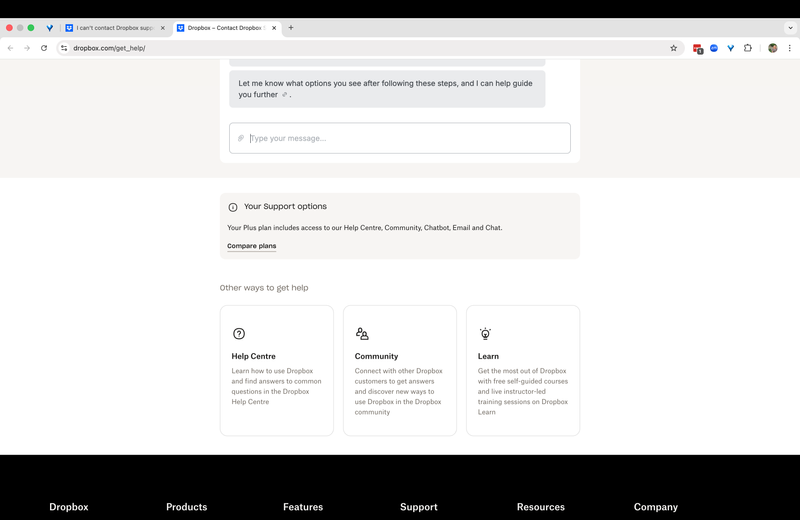Open the Chrome three-dot menu

(789, 48)
